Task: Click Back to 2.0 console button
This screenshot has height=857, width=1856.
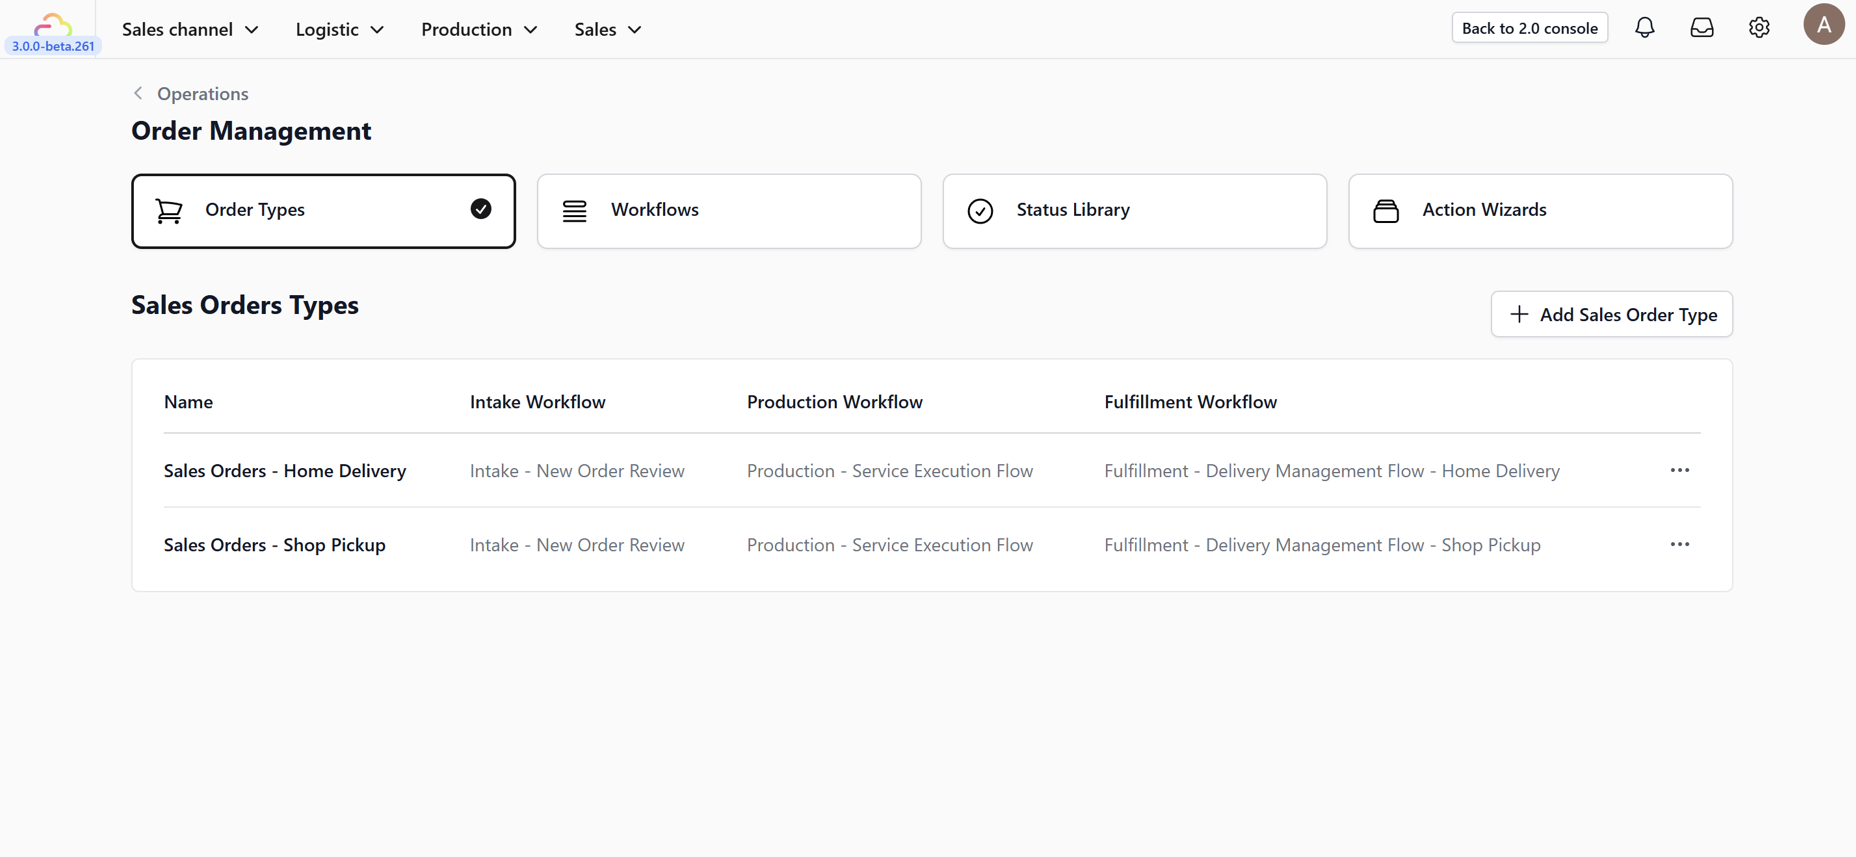Action: point(1530,28)
